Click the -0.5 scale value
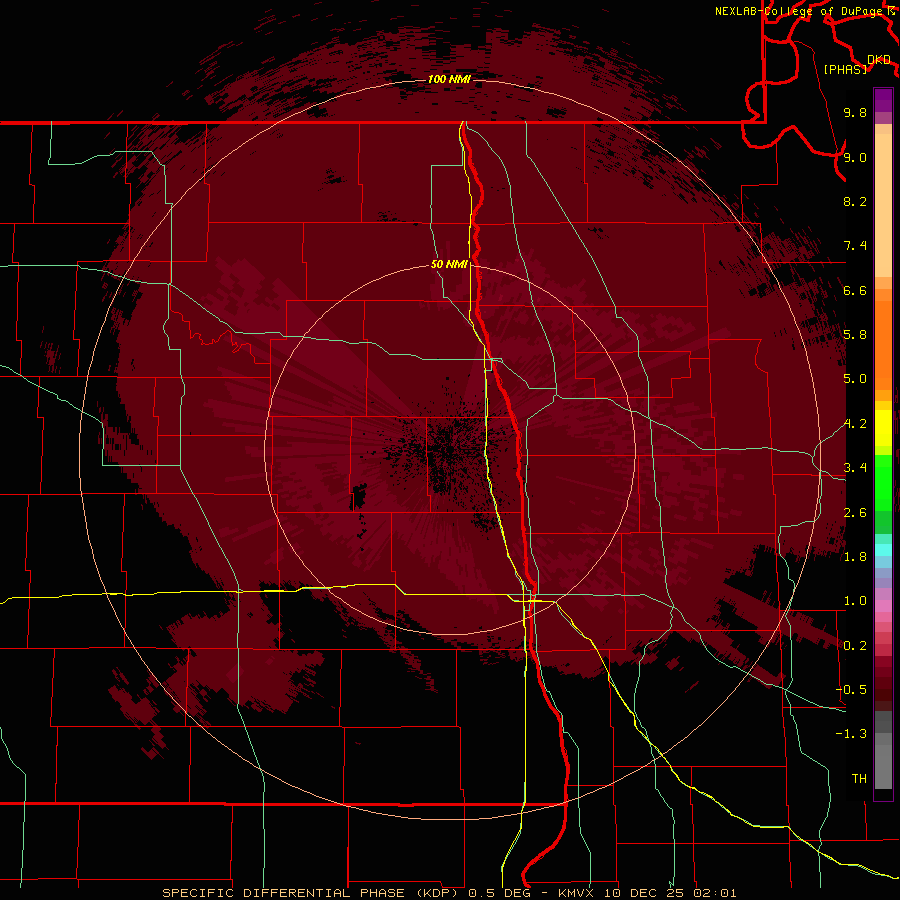Image resolution: width=900 pixels, height=900 pixels. tap(851, 690)
